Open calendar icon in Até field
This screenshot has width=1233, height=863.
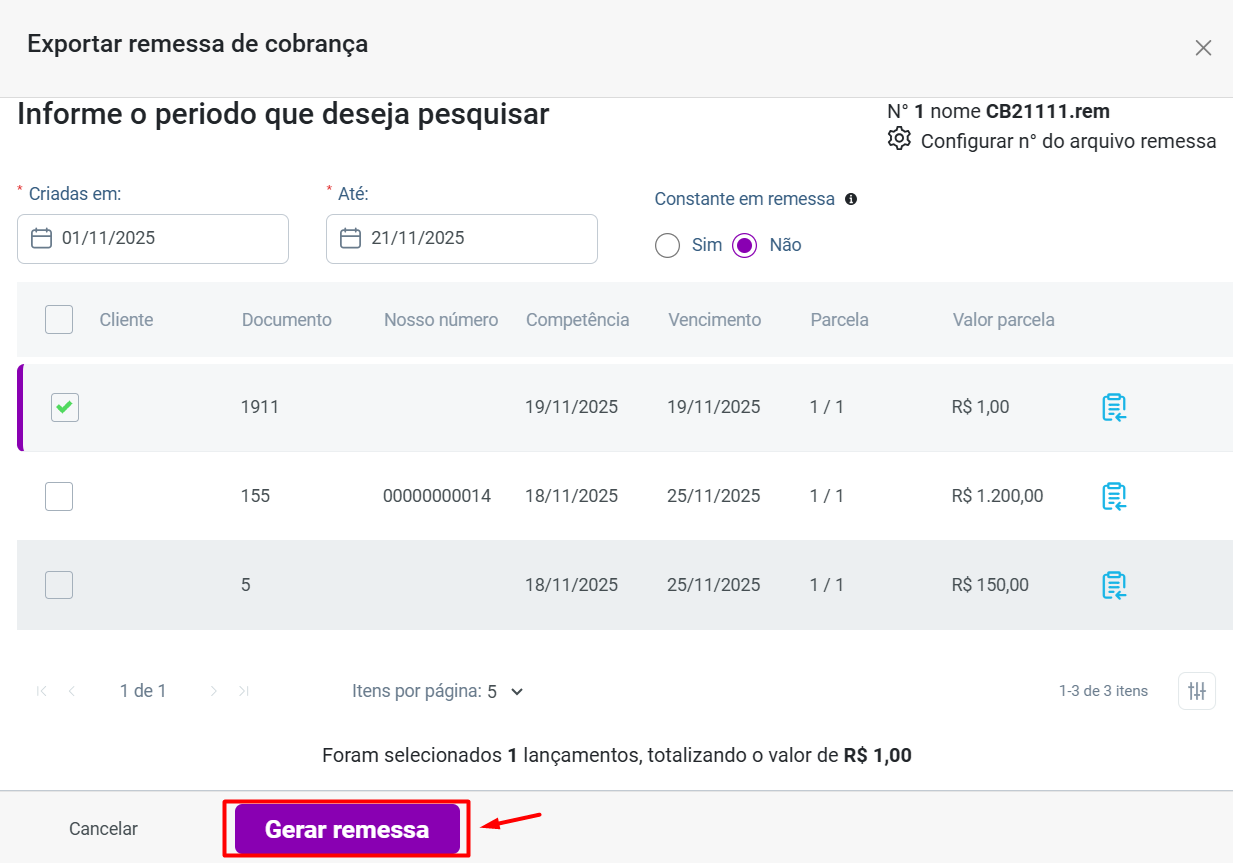tap(350, 238)
